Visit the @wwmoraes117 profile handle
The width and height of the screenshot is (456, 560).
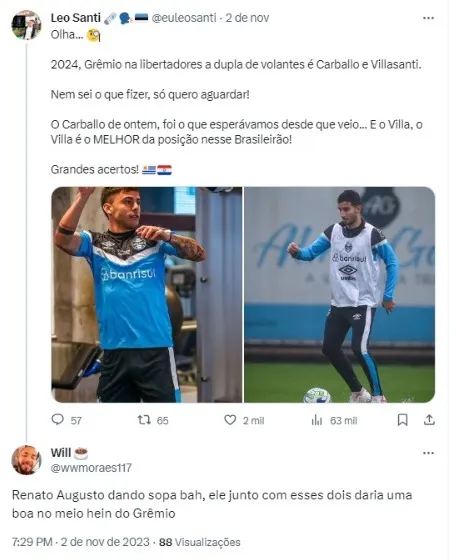point(91,468)
